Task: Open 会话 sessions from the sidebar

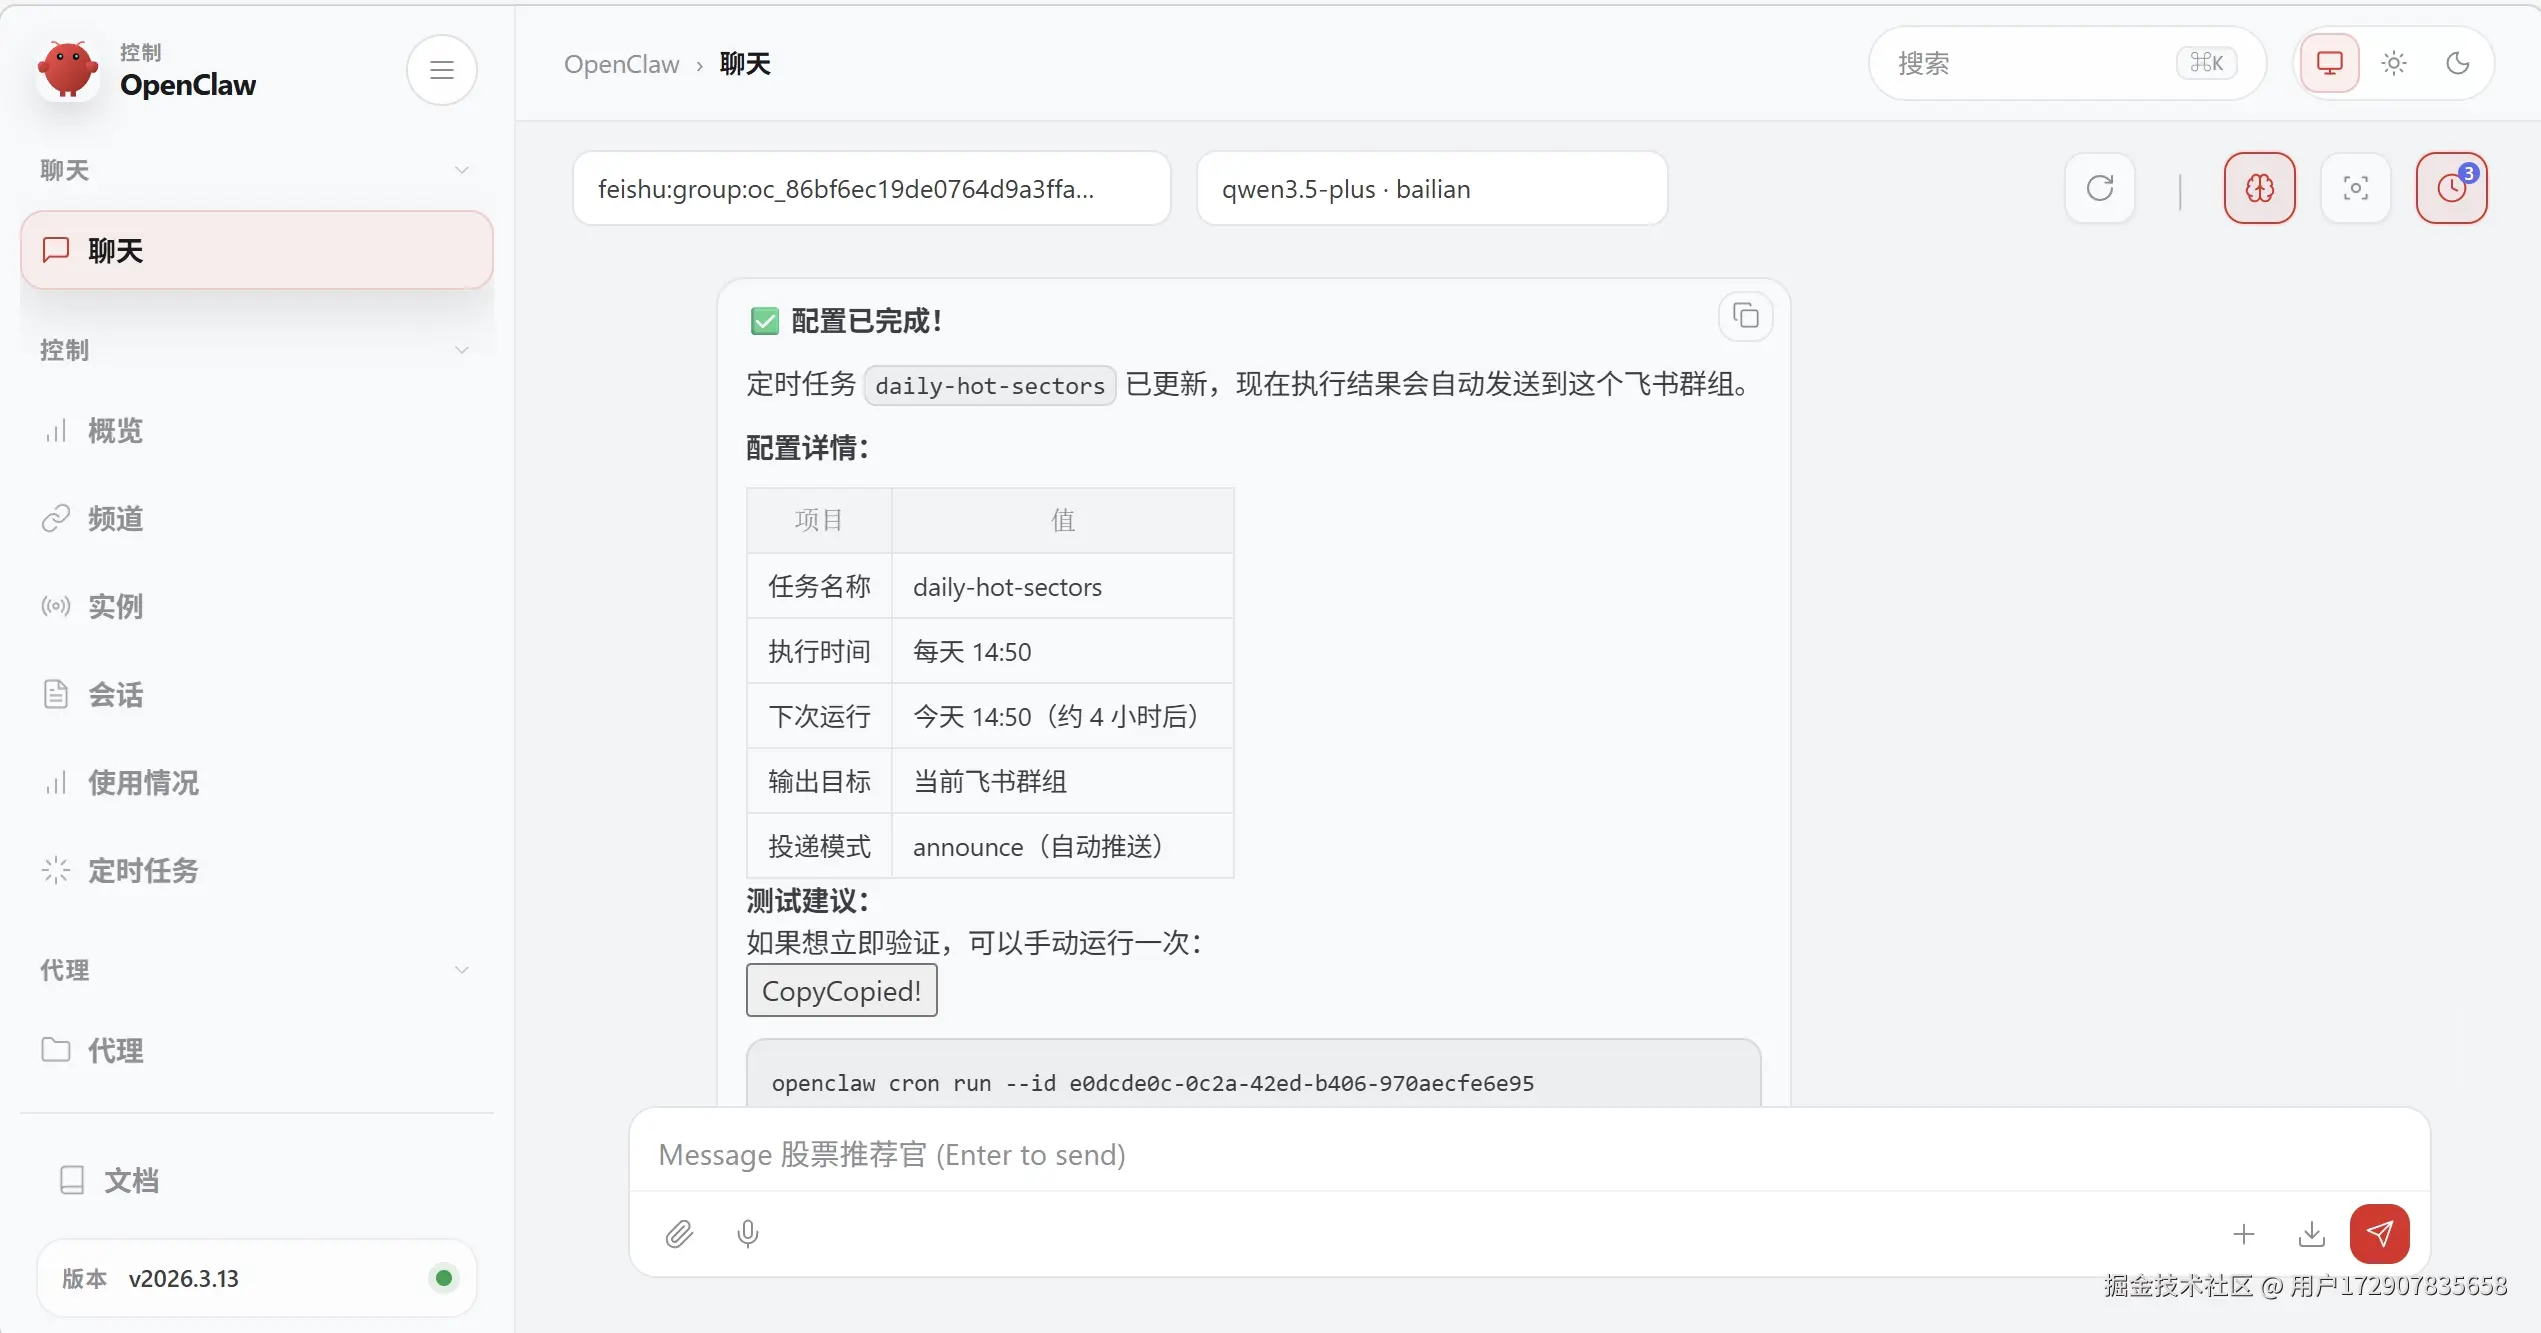Action: pos(113,694)
